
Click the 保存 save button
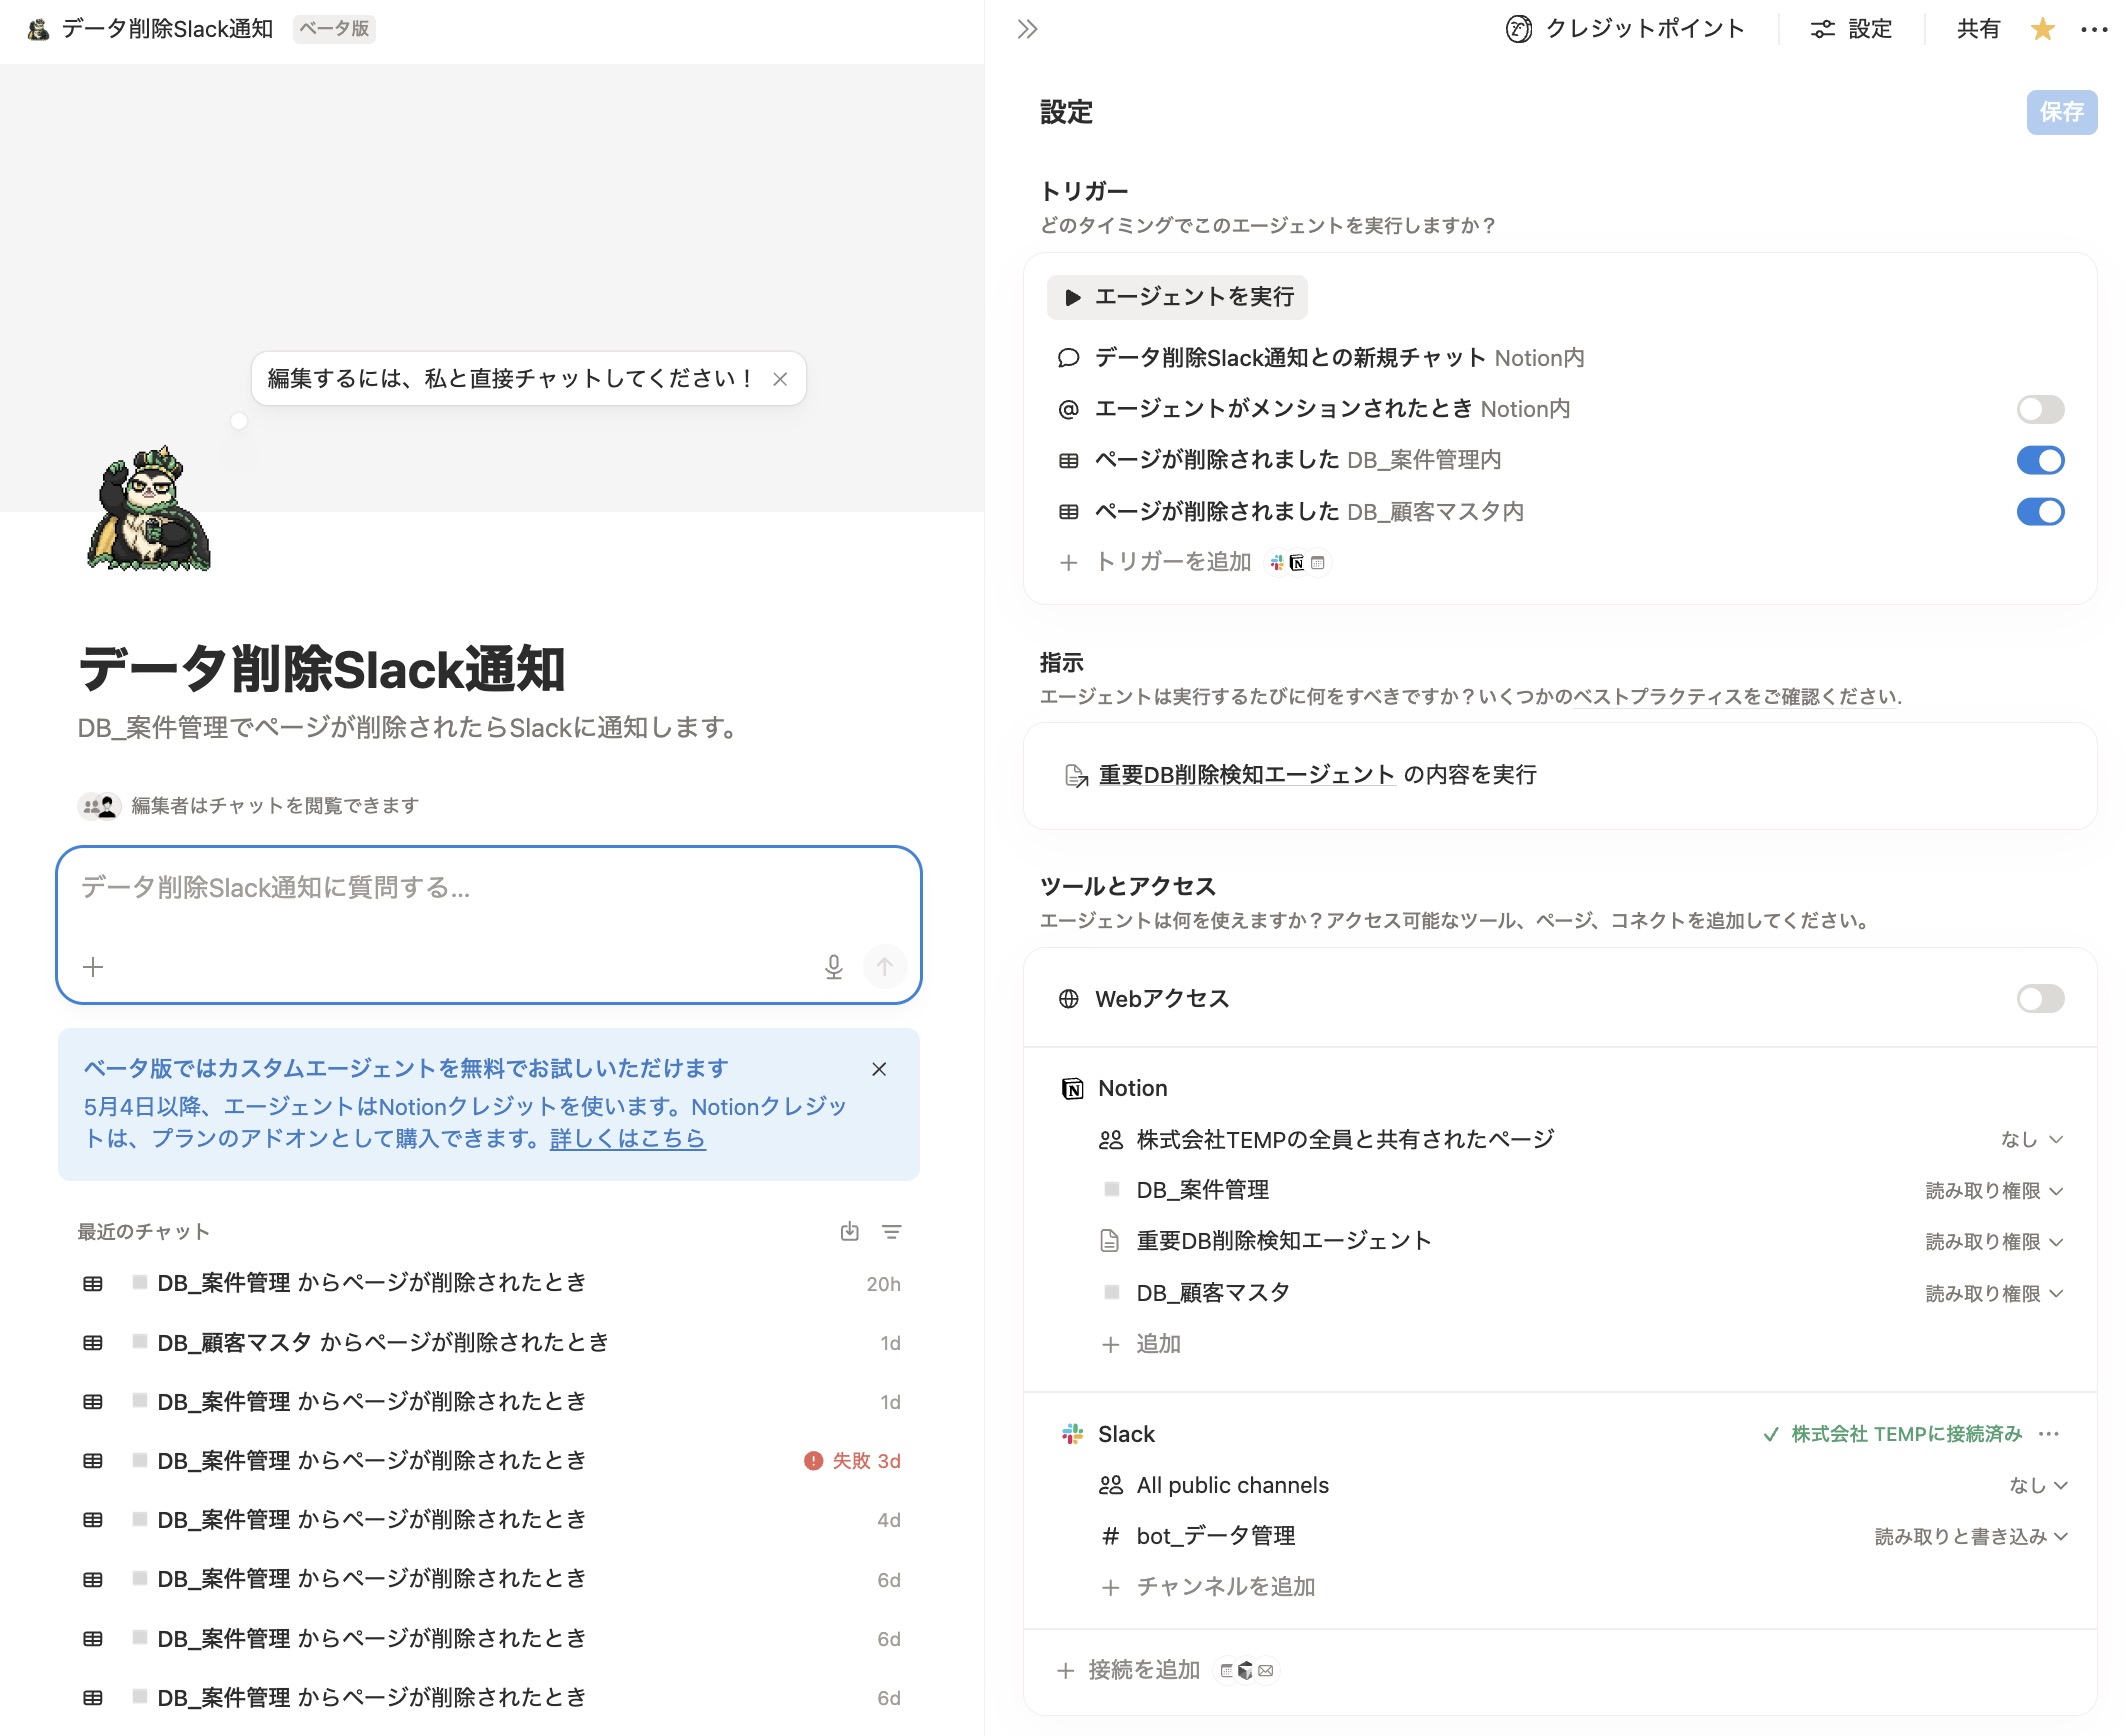tap(2061, 112)
